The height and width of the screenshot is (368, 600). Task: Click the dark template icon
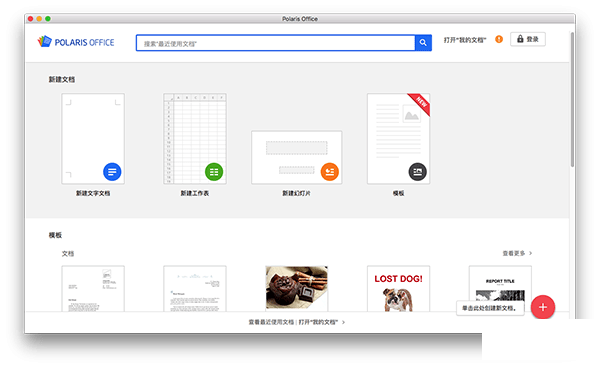417,172
